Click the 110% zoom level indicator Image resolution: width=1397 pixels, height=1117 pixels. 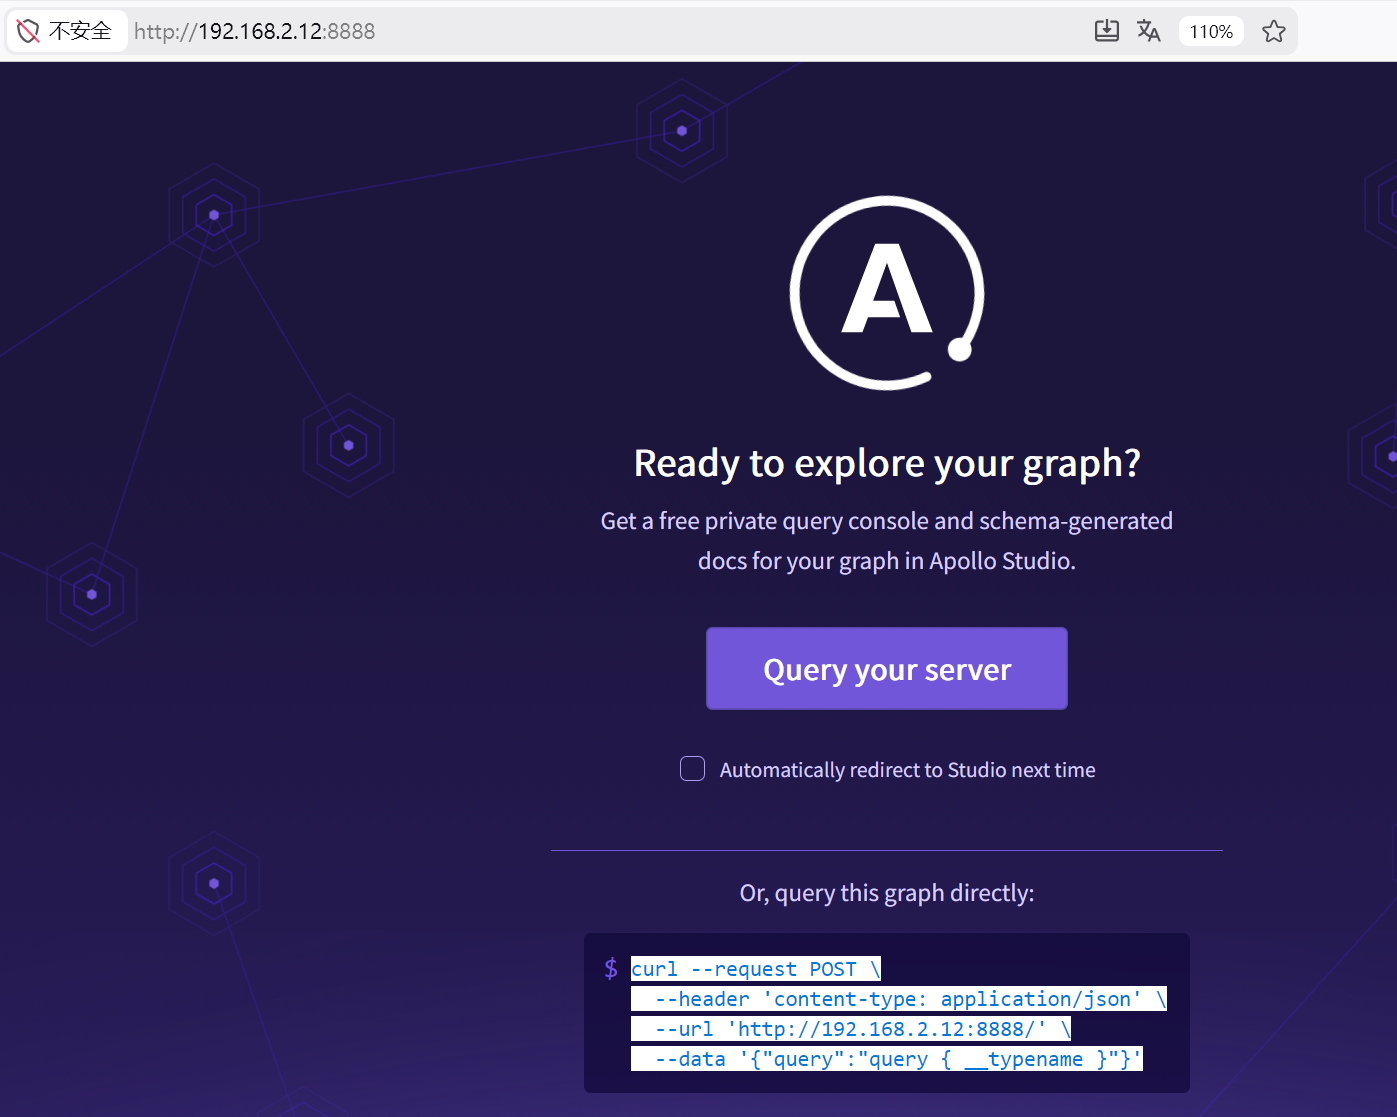1210,31
